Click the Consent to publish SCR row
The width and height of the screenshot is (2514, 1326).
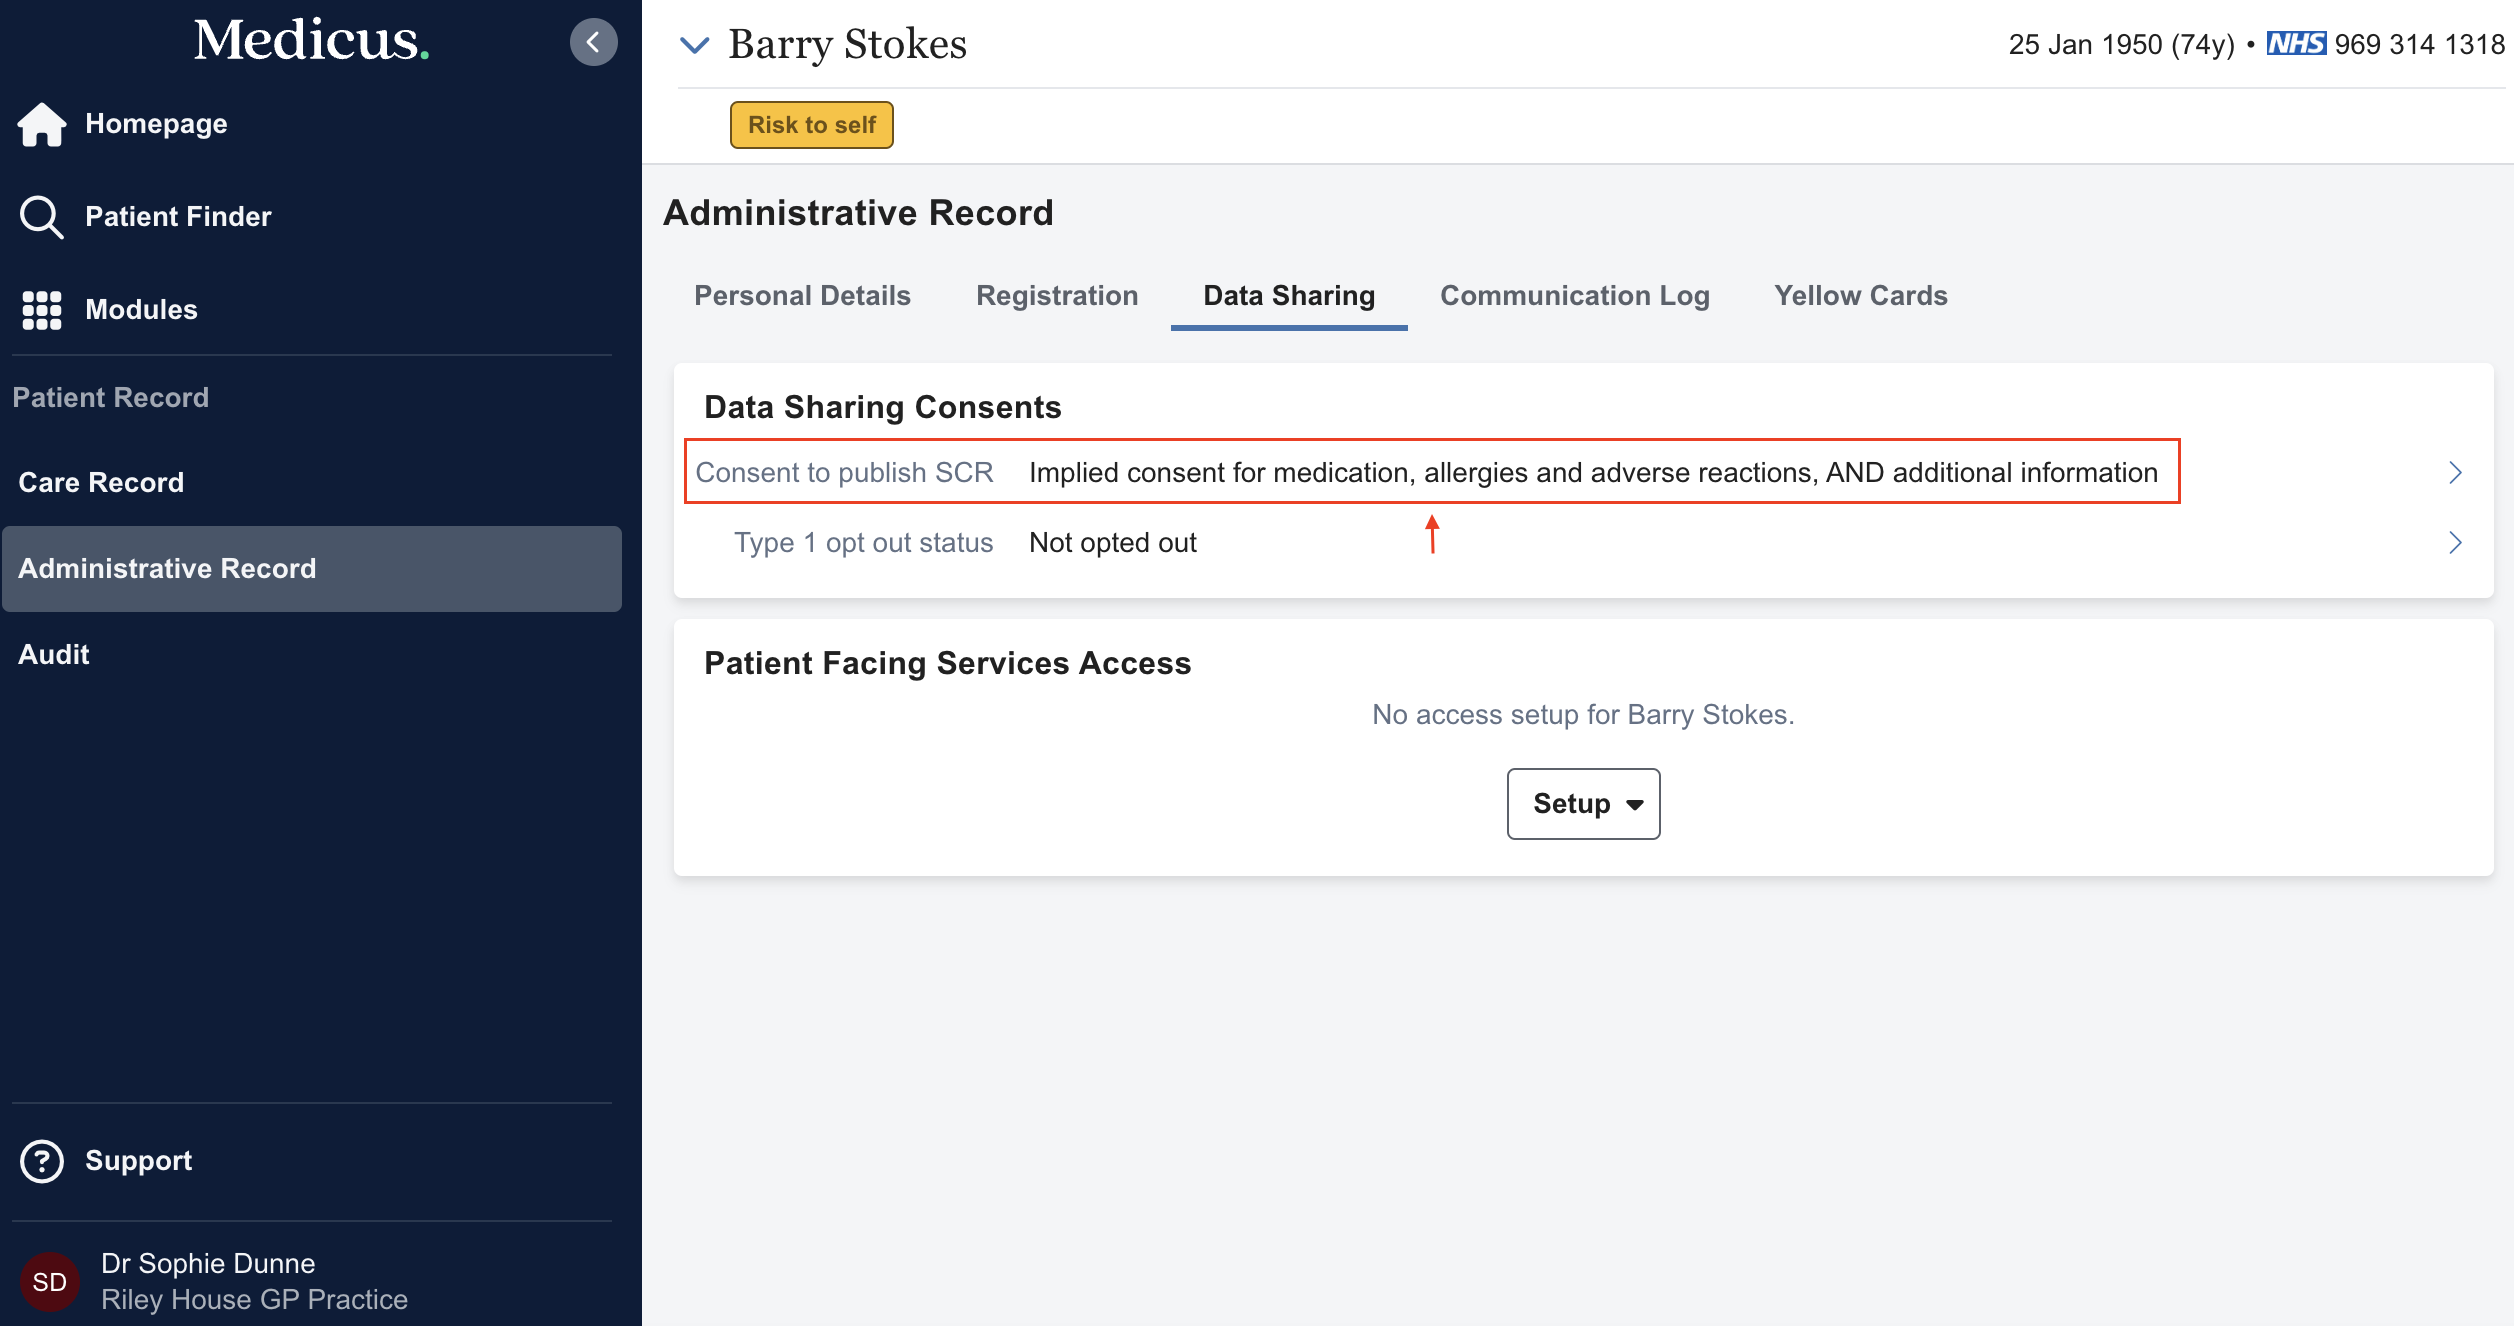point(1430,472)
